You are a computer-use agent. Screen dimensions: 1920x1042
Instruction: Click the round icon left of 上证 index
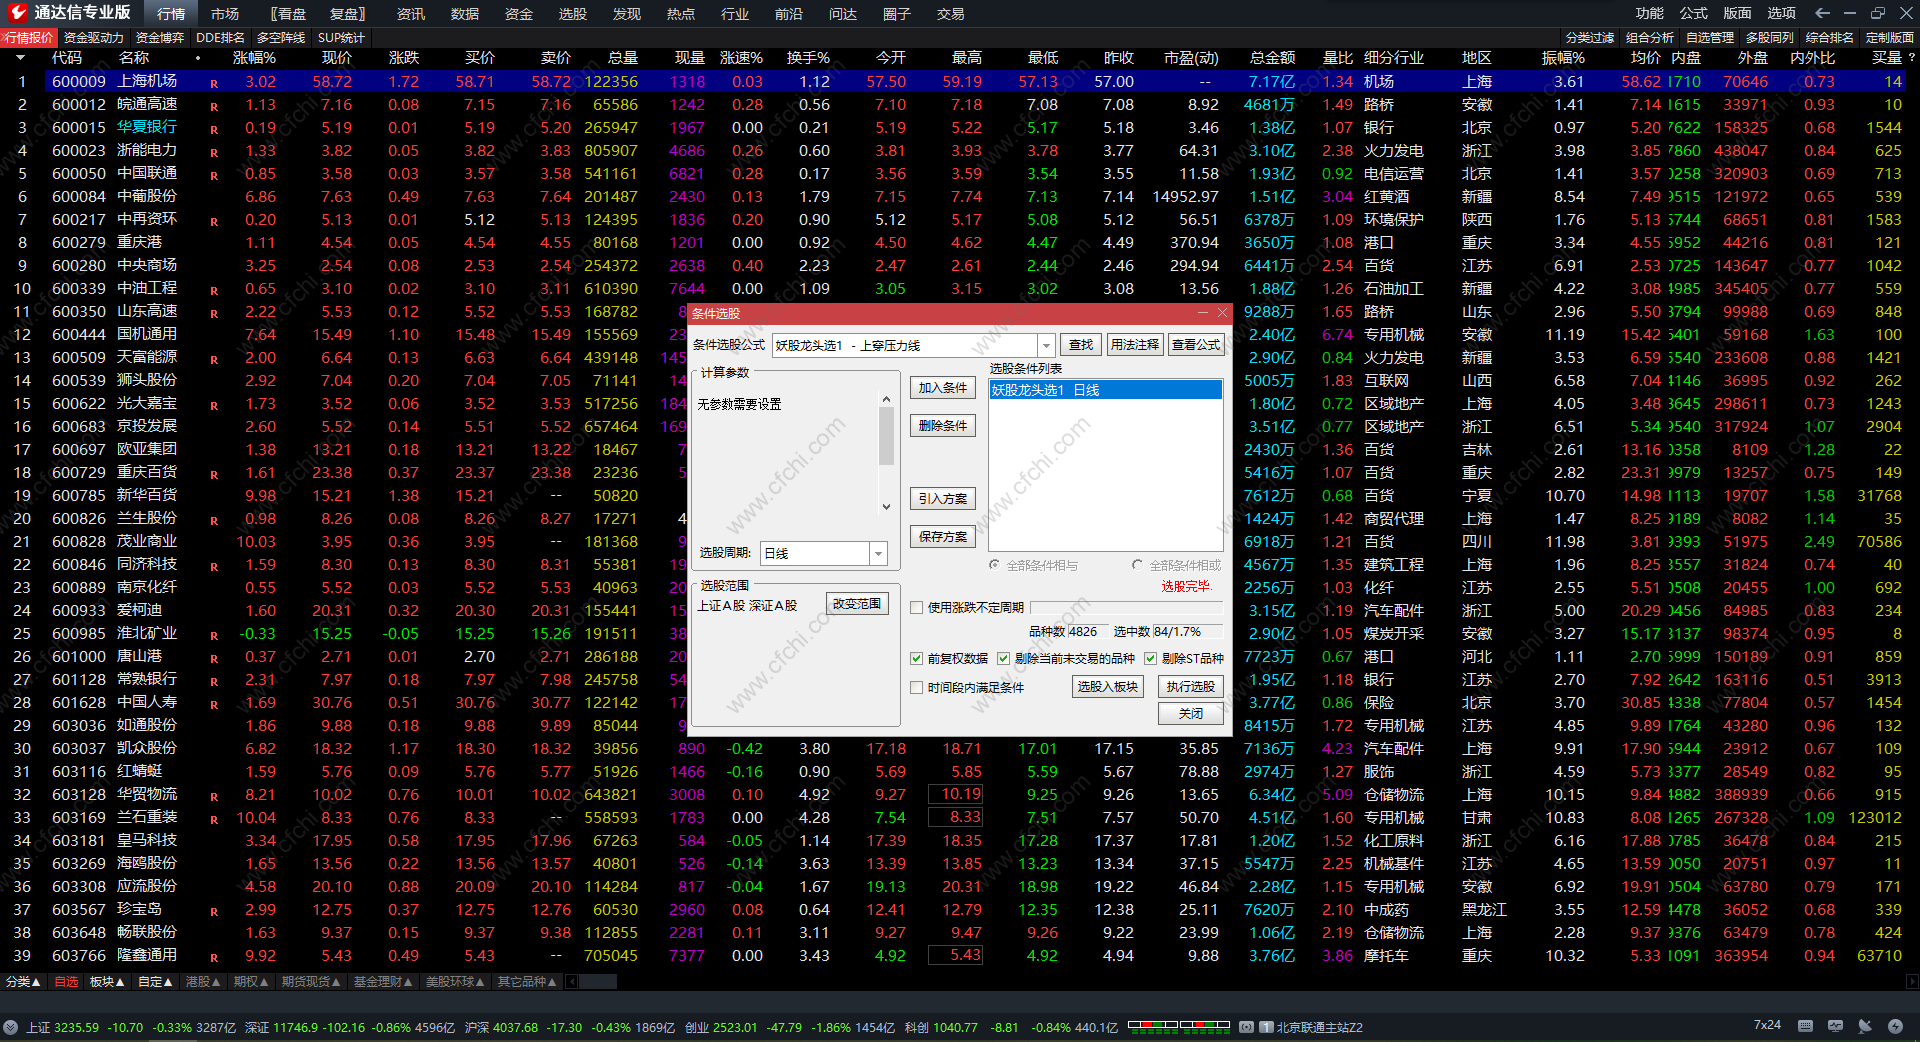(x=11, y=1027)
